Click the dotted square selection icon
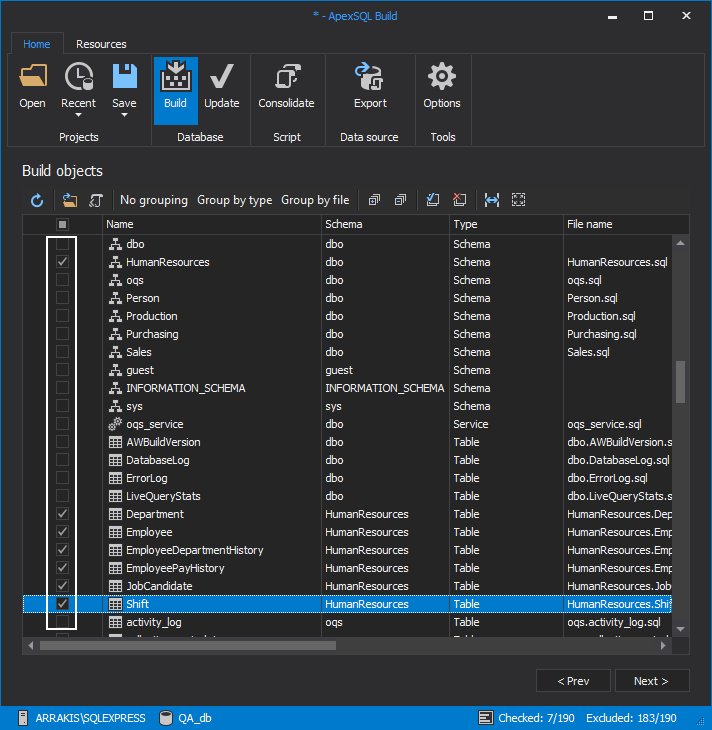The height and width of the screenshot is (730, 712). (518, 200)
